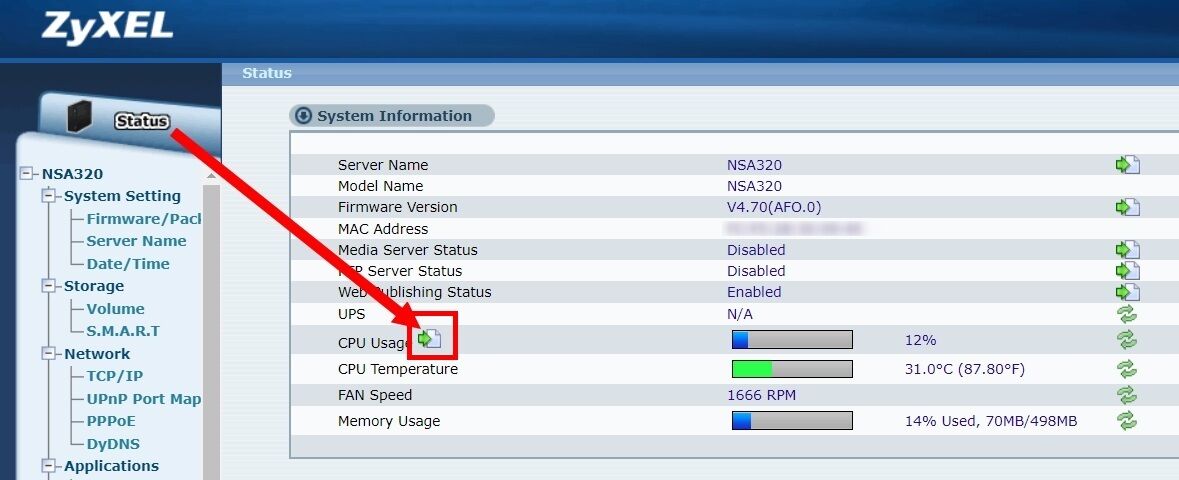Click the go-to icon beside FTP Server Status
This screenshot has height=480, width=1179.
click(1127, 271)
